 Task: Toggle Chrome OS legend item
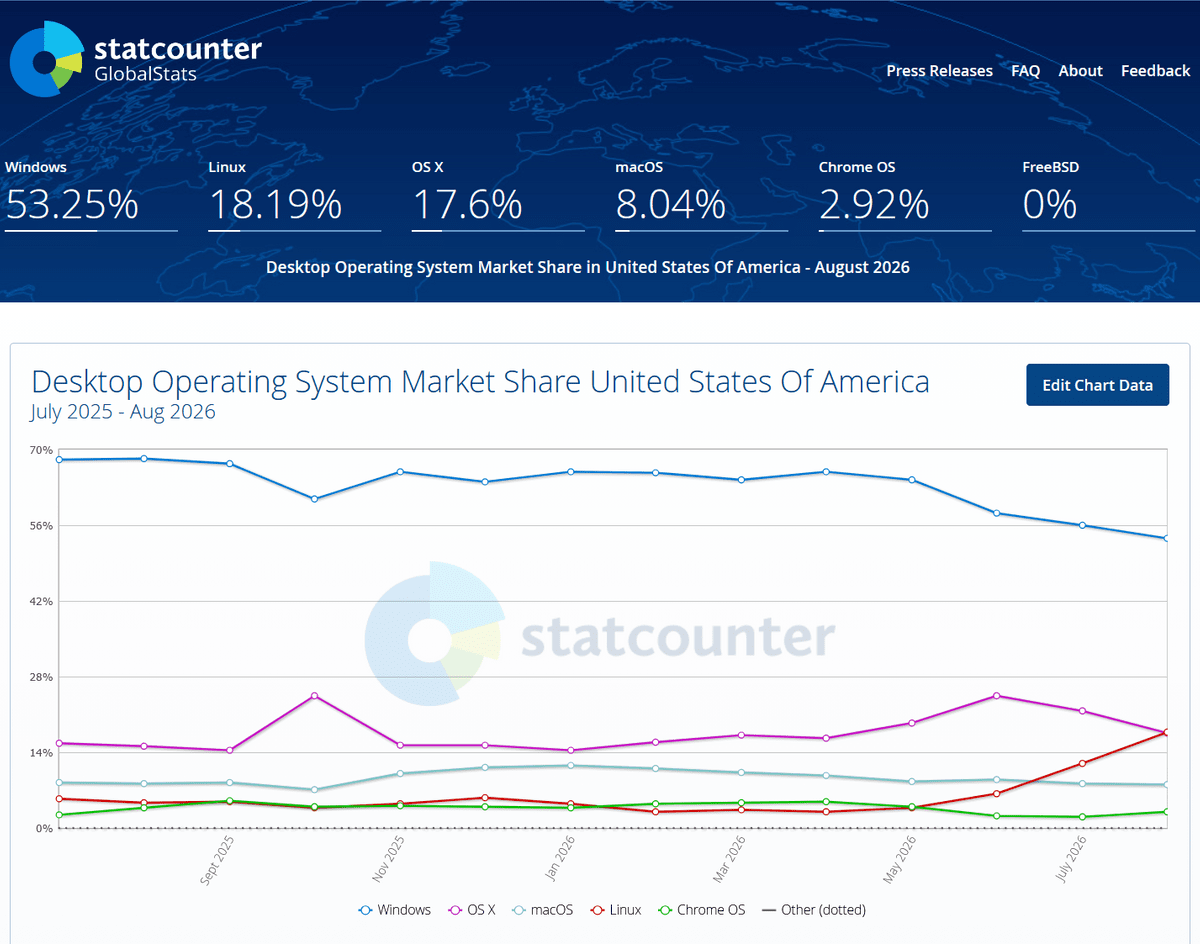click(x=701, y=910)
